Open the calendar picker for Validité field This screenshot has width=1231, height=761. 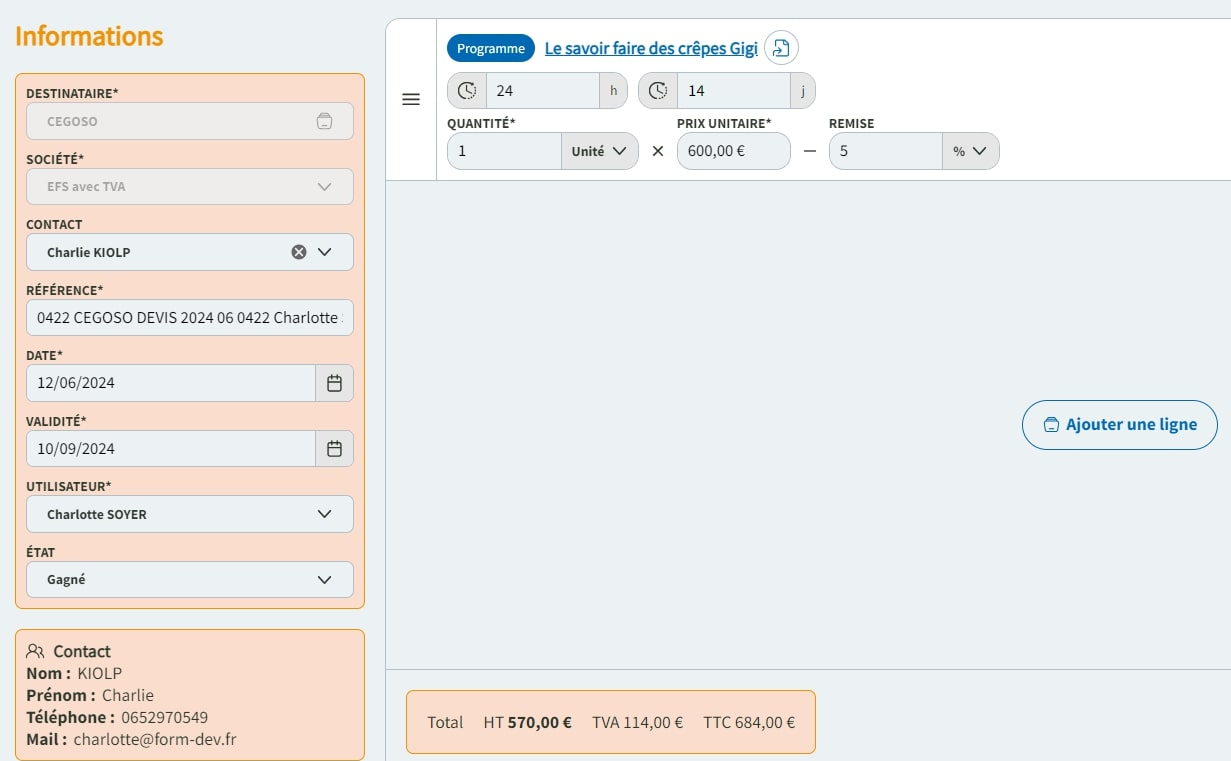[x=335, y=449]
